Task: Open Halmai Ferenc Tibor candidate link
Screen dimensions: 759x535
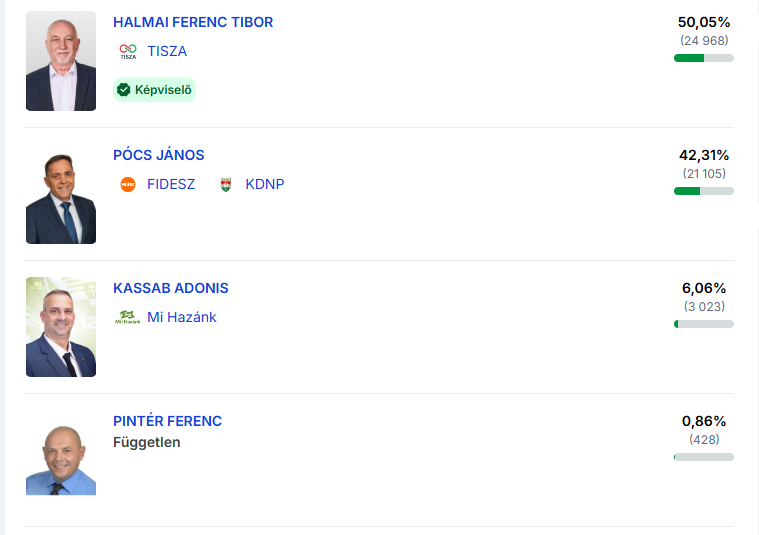Action: click(x=193, y=22)
